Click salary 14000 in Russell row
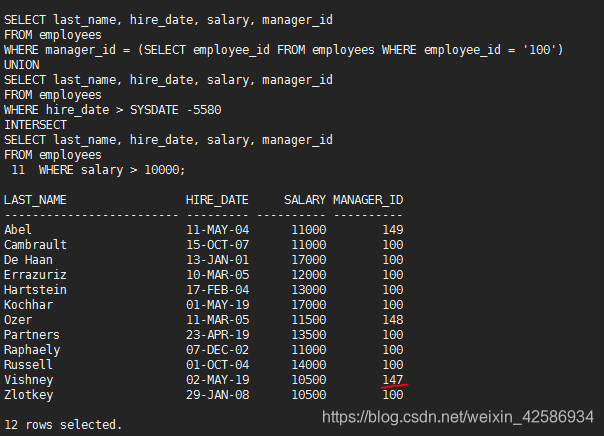This screenshot has height=436, width=604. [309, 365]
